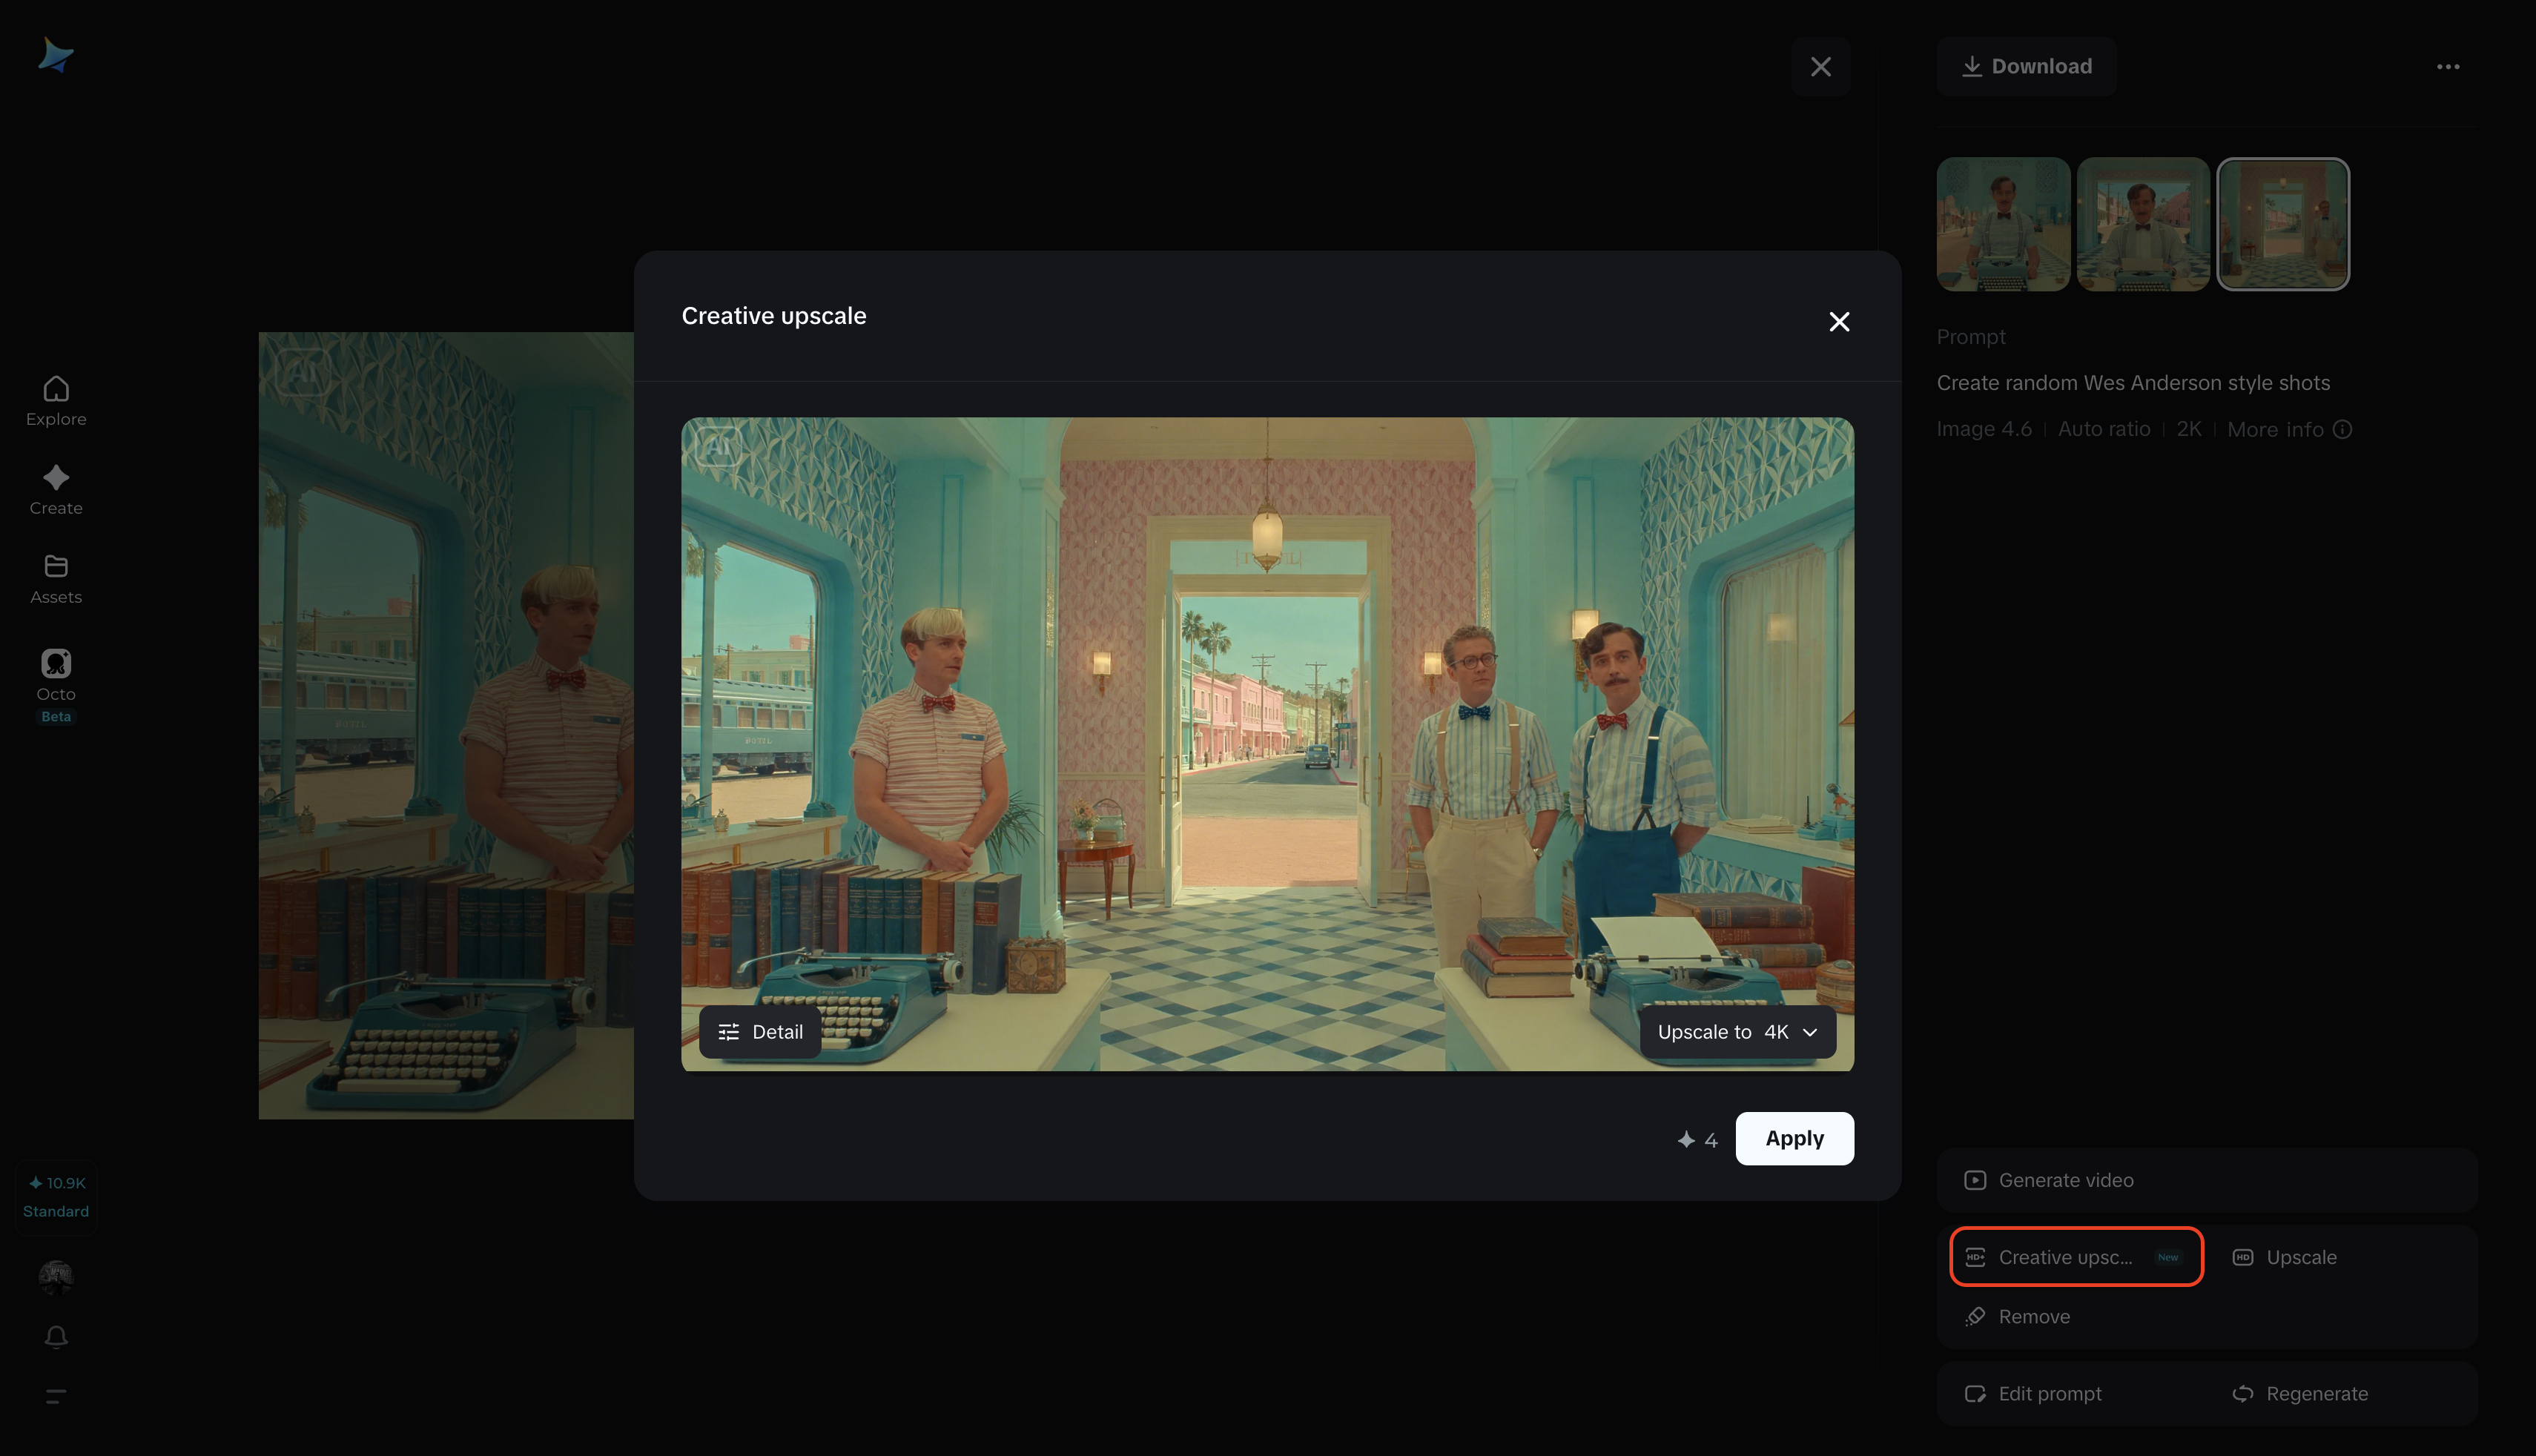Select the third generated thumbnail

click(2283, 224)
